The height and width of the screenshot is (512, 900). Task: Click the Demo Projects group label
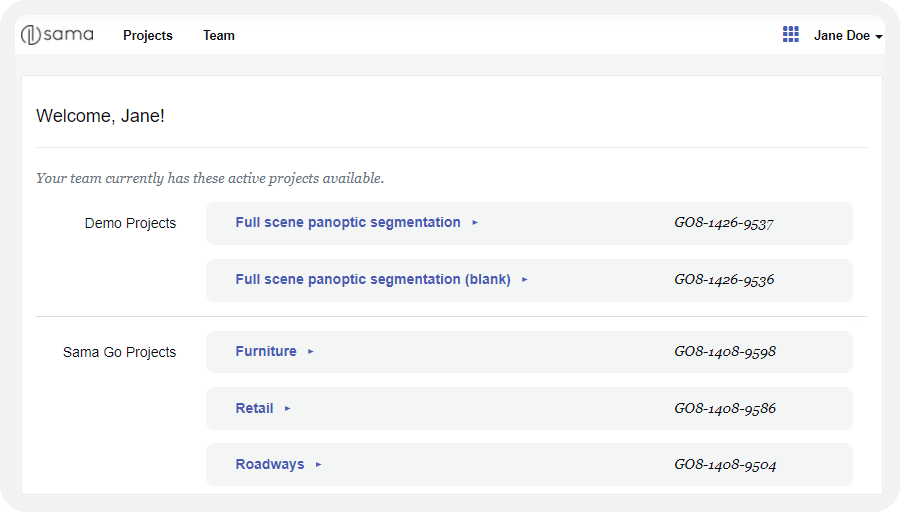coord(130,223)
